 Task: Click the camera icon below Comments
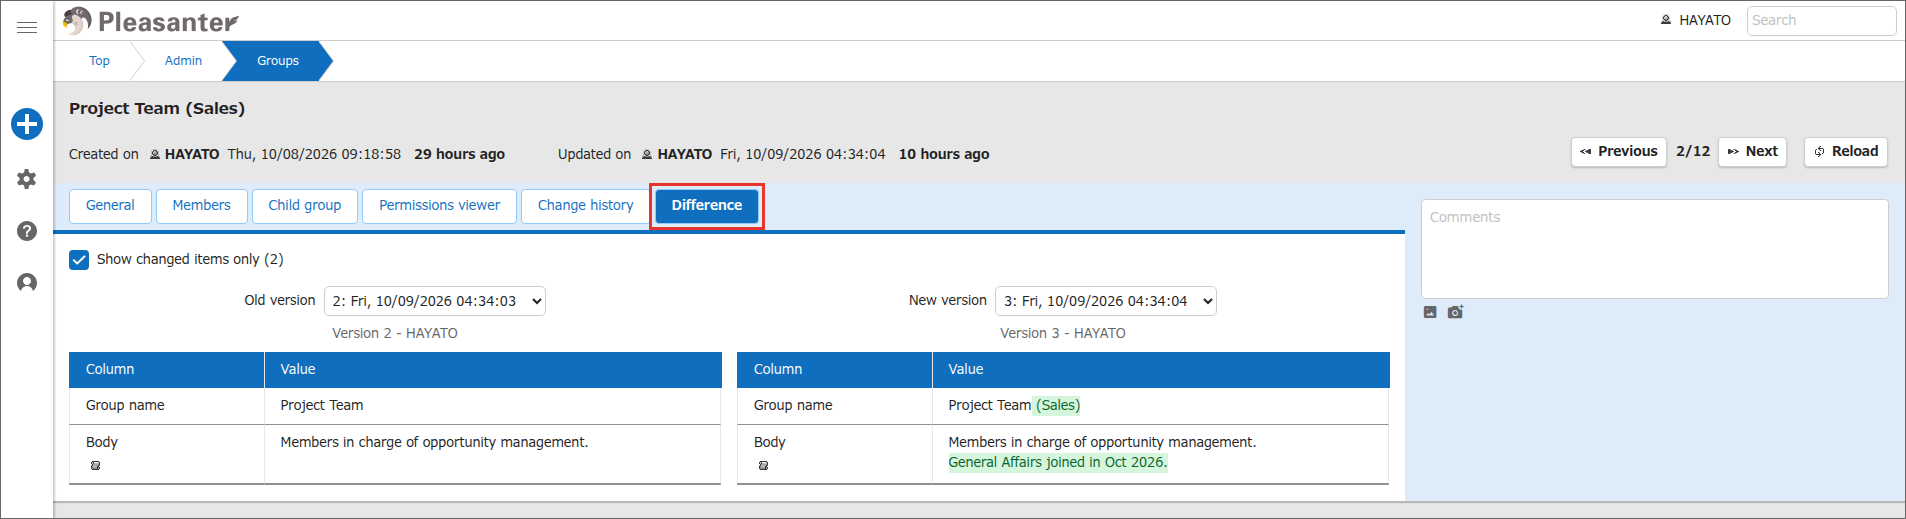coord(1455,312)
